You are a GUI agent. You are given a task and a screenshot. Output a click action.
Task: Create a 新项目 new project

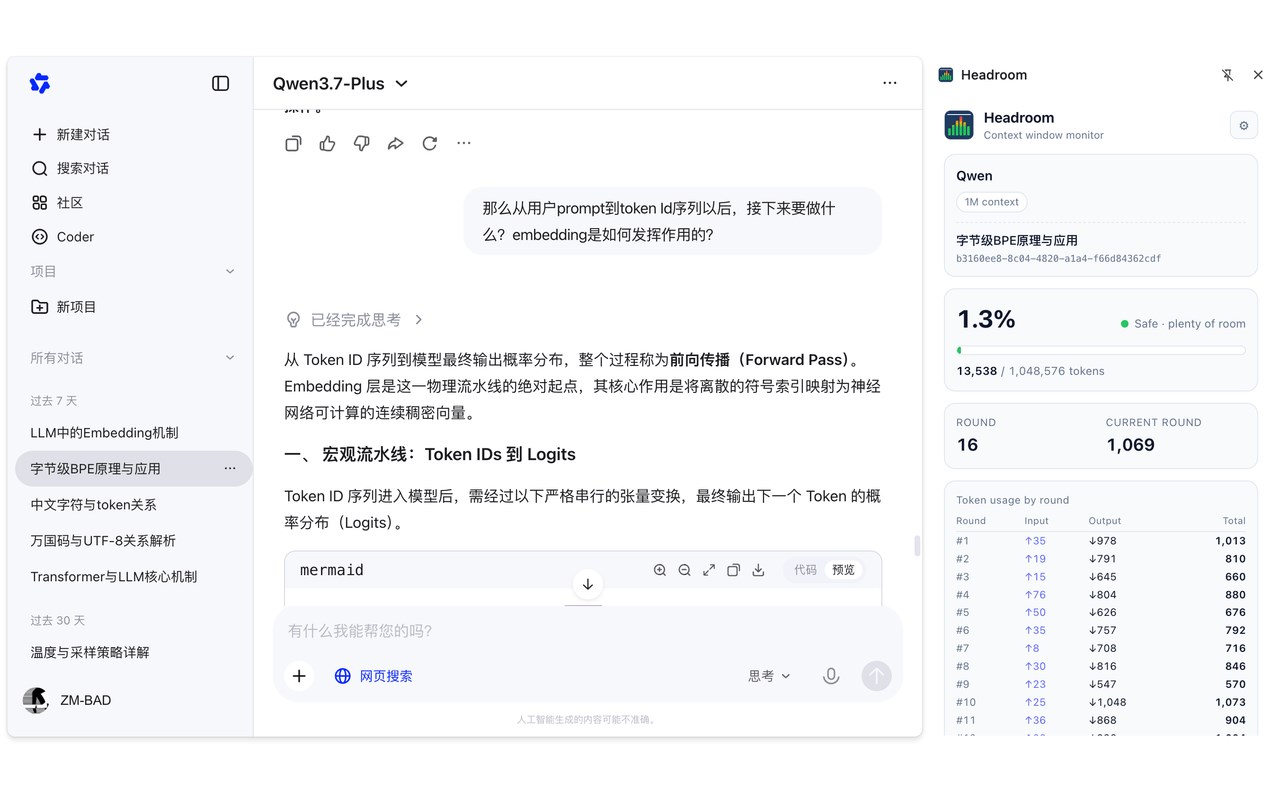pyautogui.click(x=64, y=307)
